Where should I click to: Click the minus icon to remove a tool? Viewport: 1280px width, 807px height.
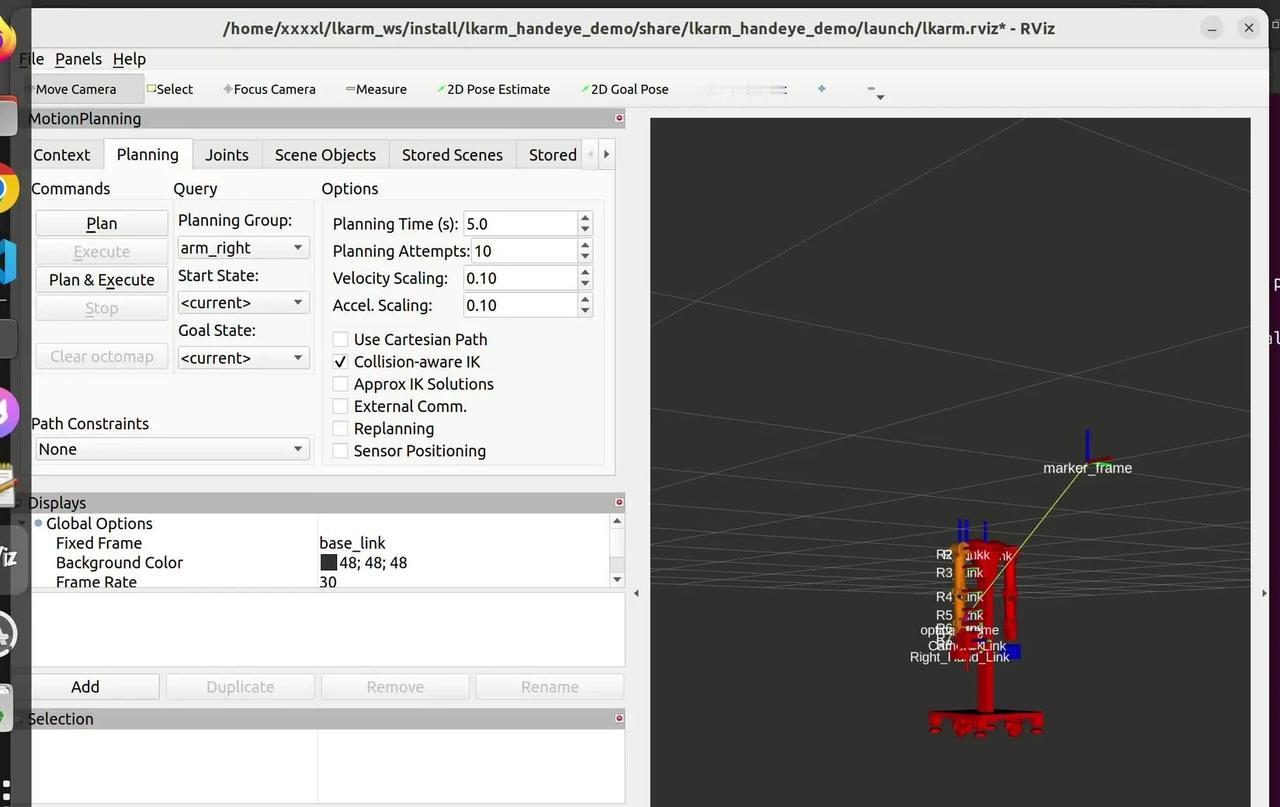pyautogui.click(x=871, y=89)
